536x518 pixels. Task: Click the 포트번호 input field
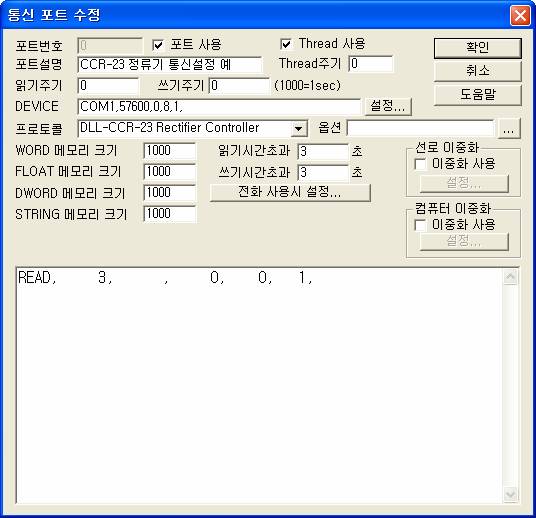[x=110, y=45]
